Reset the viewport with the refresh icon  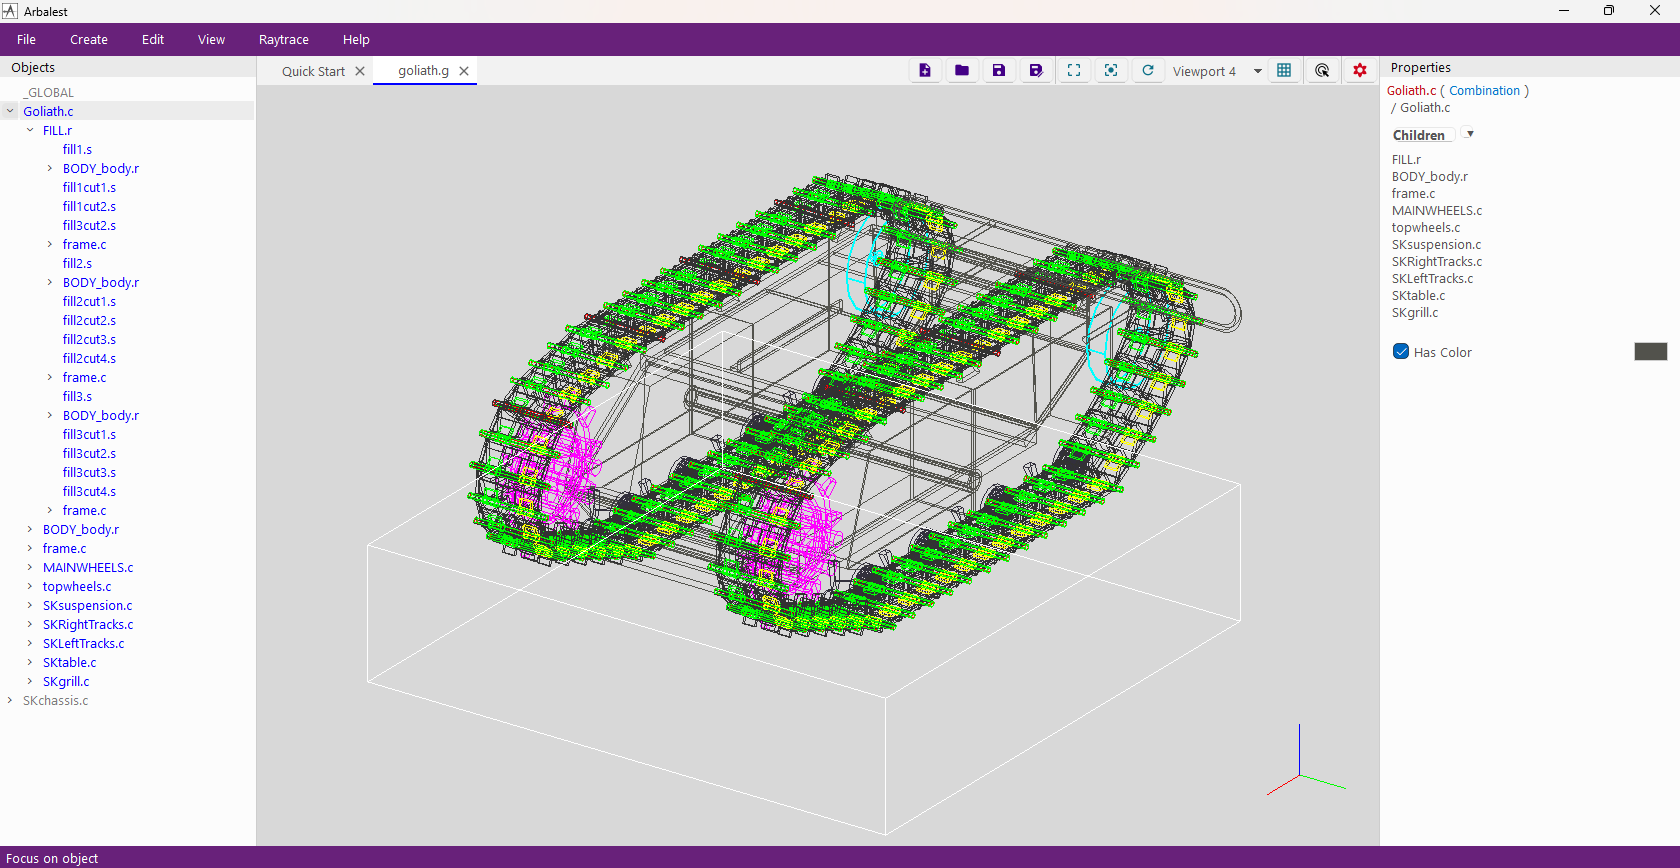(x=1148, y=71)
